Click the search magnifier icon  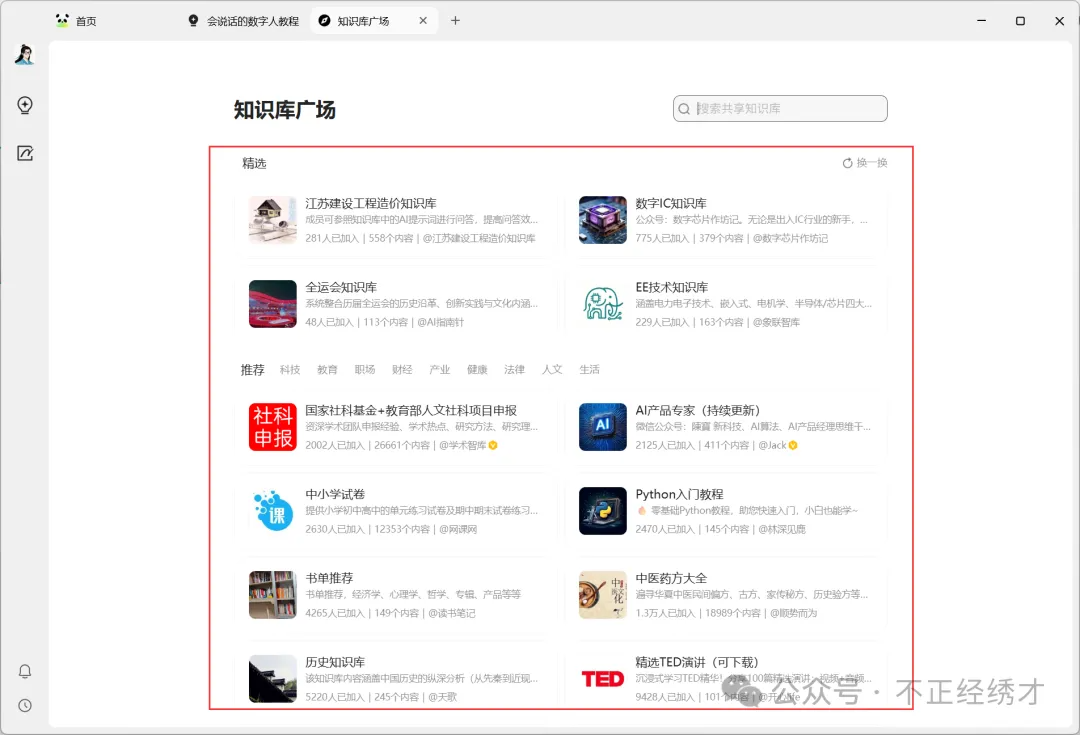(684, 109)
